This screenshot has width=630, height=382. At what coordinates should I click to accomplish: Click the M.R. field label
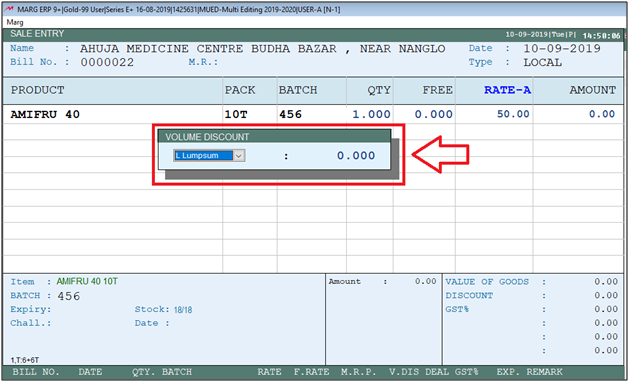[203, 62]
